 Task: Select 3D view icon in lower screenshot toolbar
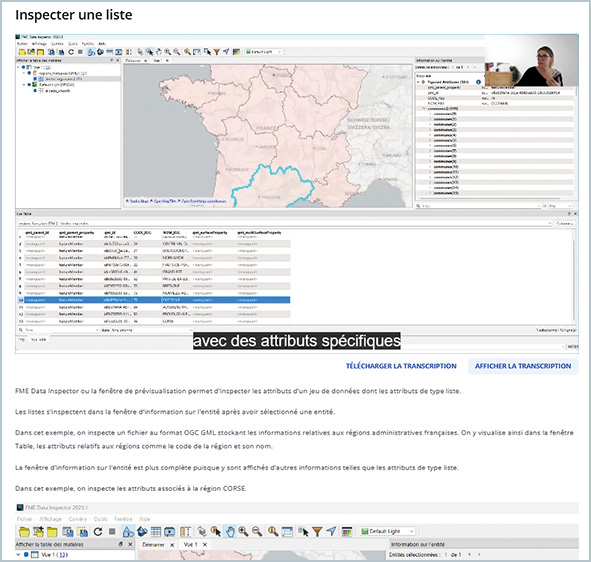point(142,532)
